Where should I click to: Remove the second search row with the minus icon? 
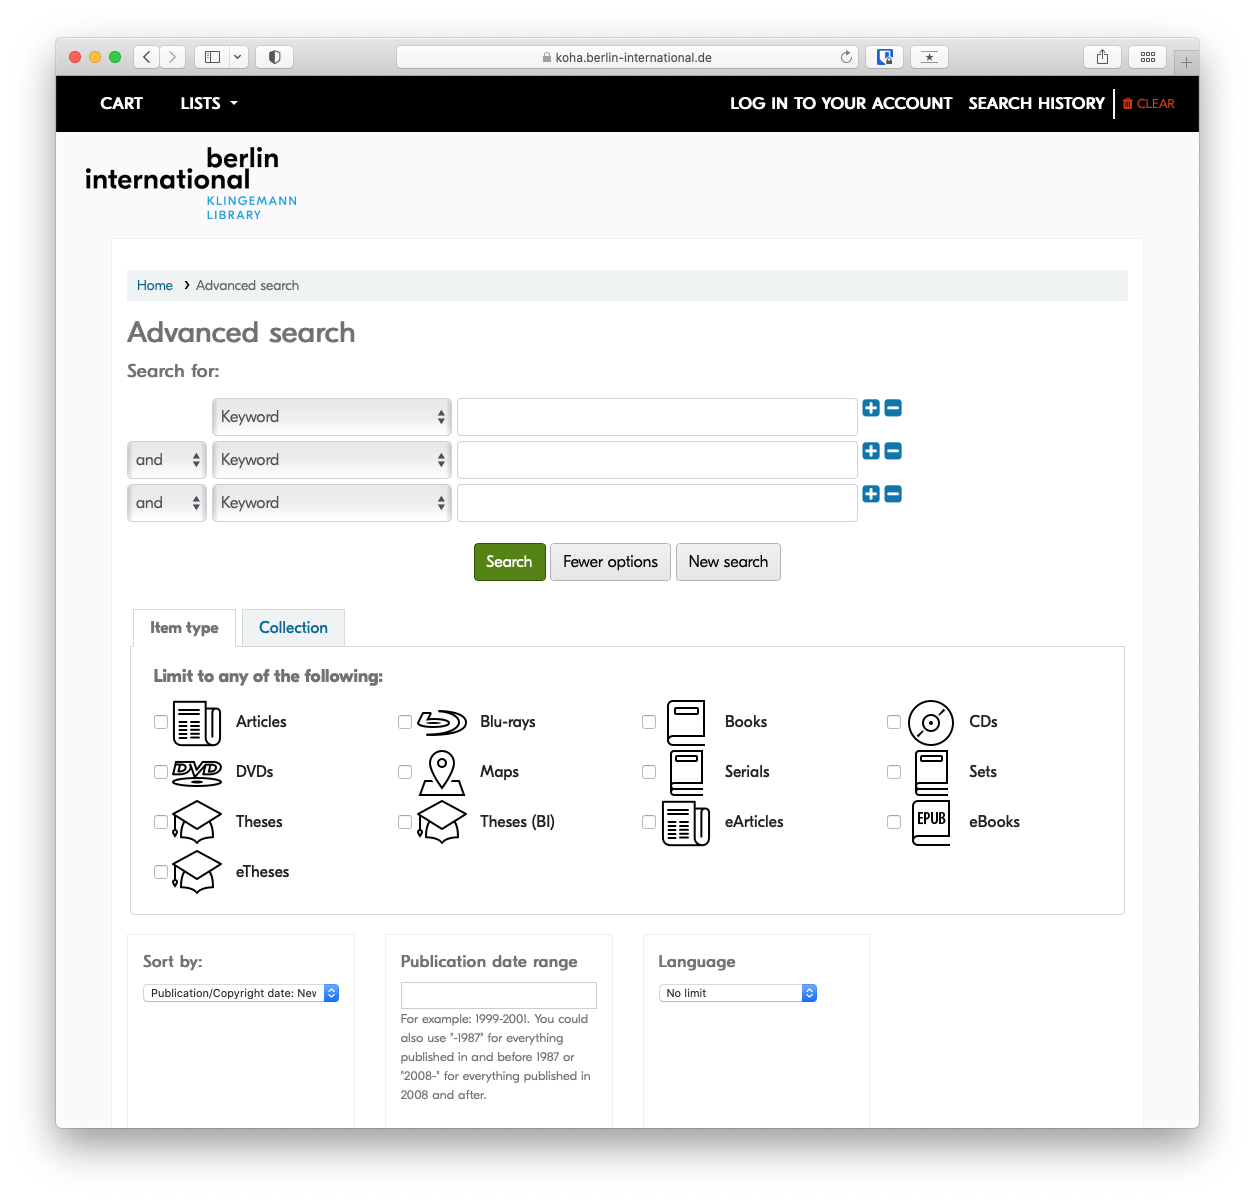(892, 451)
